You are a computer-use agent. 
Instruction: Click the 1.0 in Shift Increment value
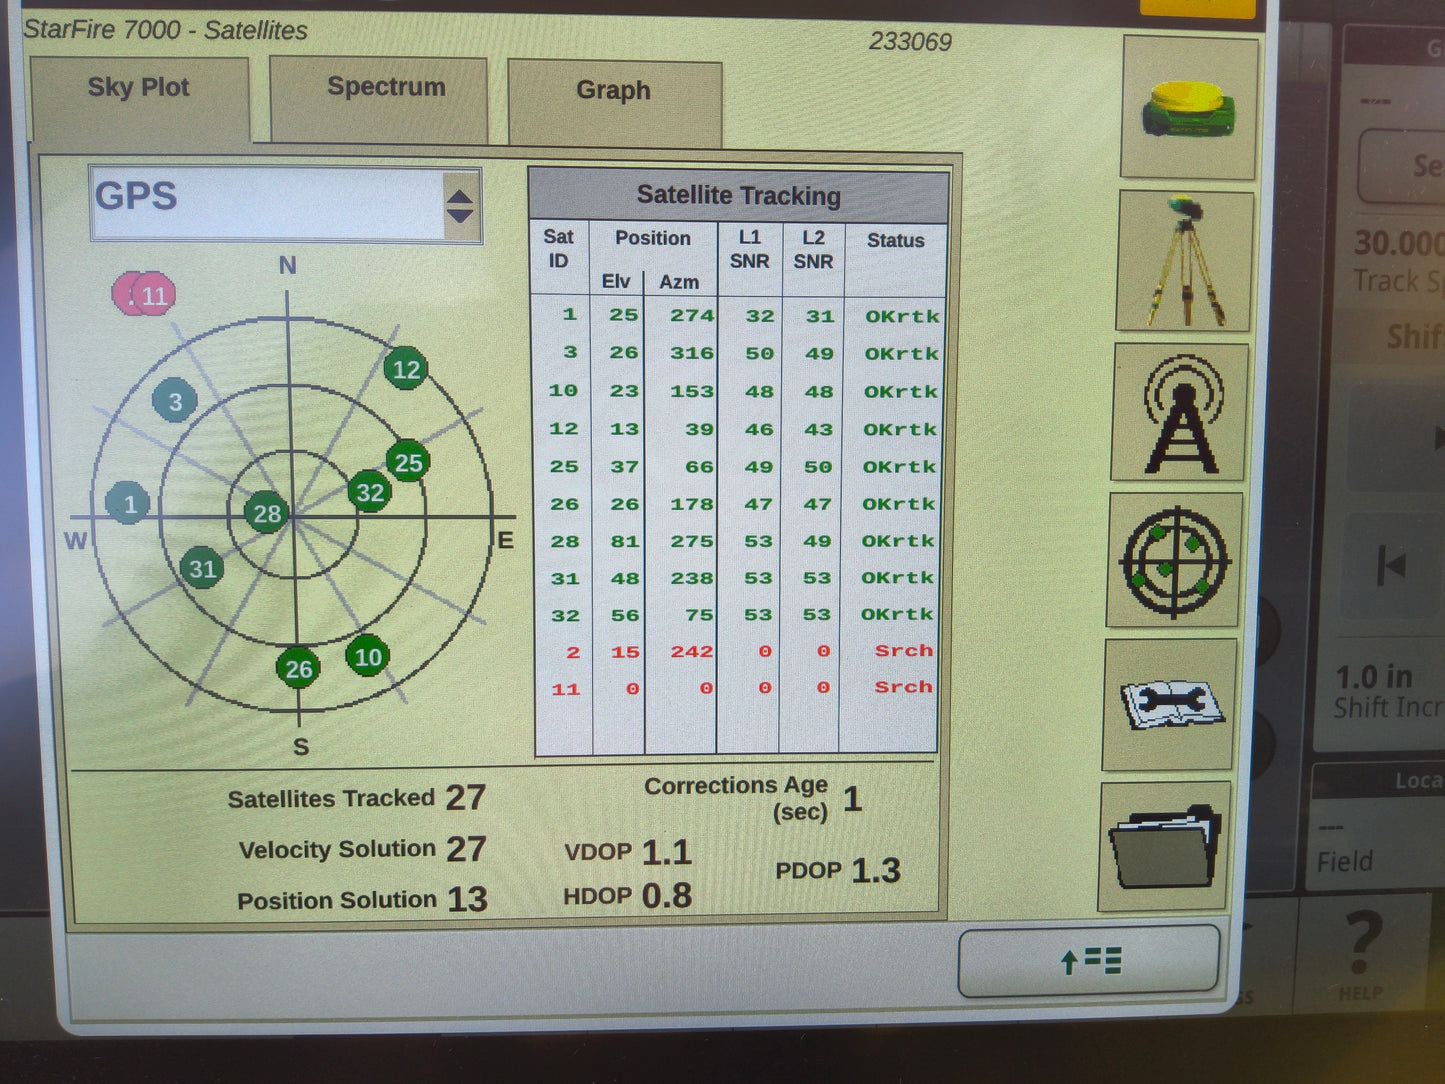click(x=1375, y=677)
